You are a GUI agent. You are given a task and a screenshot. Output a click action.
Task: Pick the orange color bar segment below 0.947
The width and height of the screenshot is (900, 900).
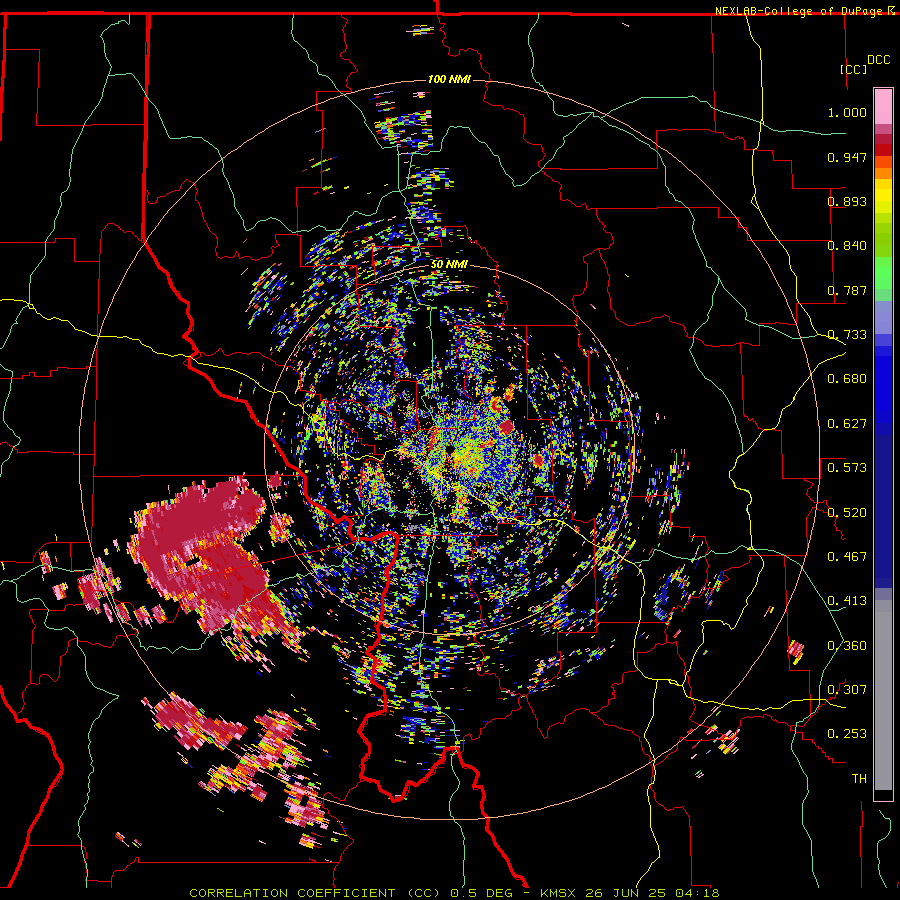click(883, 173)
